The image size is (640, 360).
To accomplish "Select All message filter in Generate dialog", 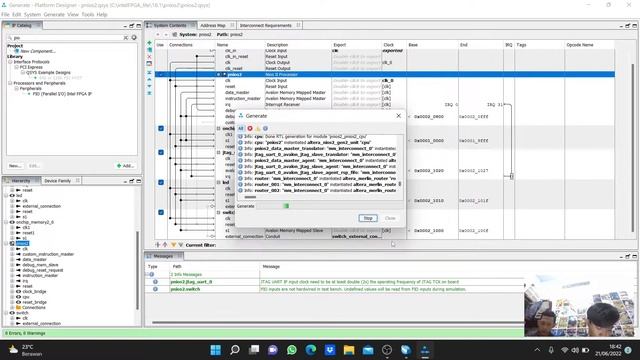I will 240,128.
